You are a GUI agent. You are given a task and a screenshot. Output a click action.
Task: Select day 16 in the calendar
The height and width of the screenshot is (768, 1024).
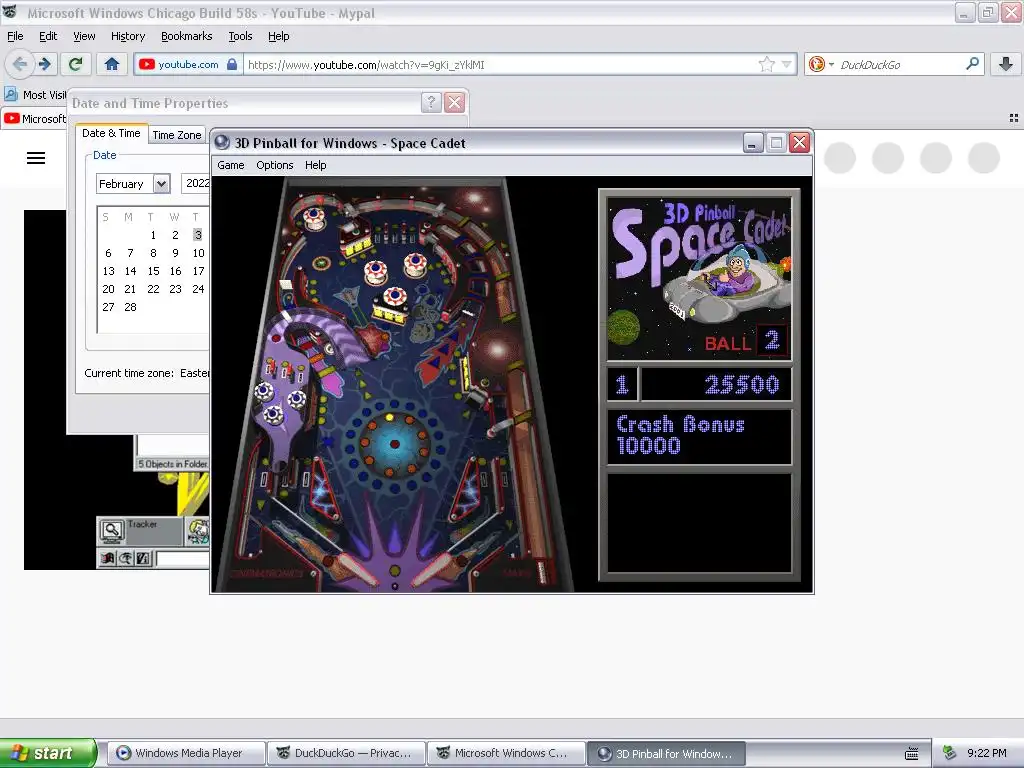pos(175,271)
